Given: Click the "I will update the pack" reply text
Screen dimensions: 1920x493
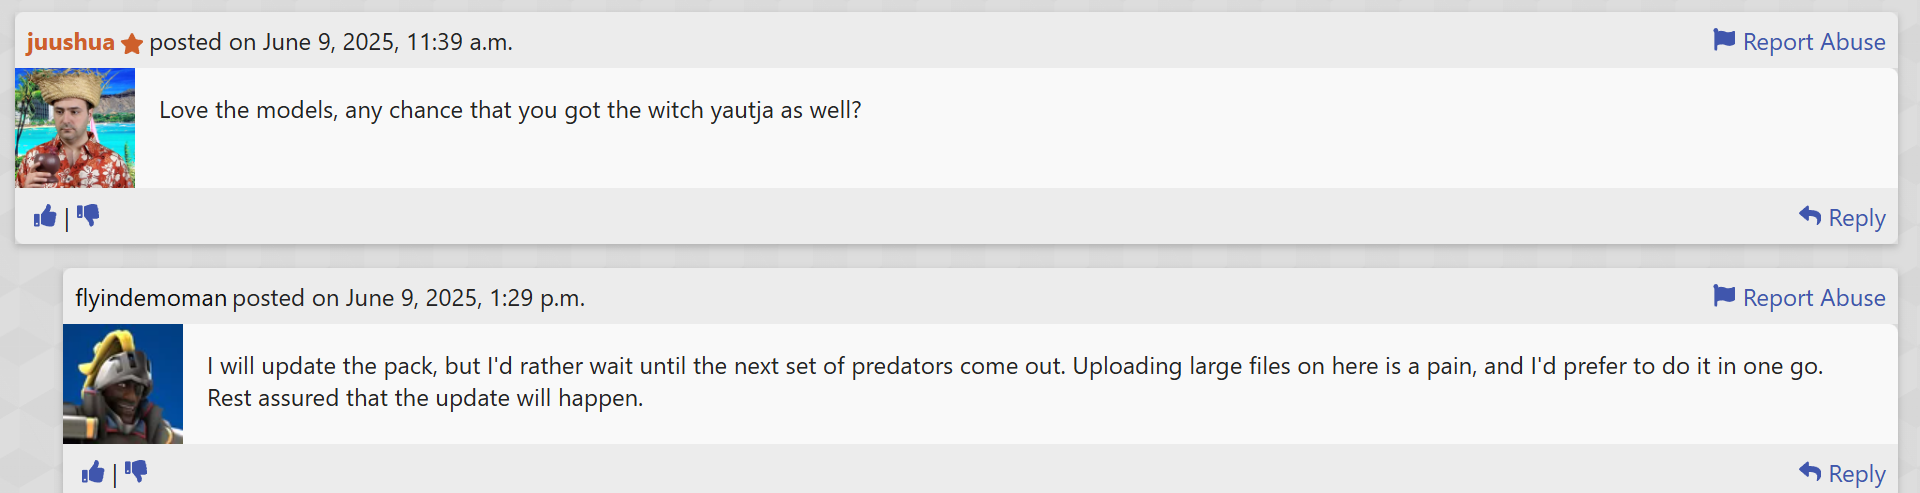Looking at the screenshot, I should 1015,382.
